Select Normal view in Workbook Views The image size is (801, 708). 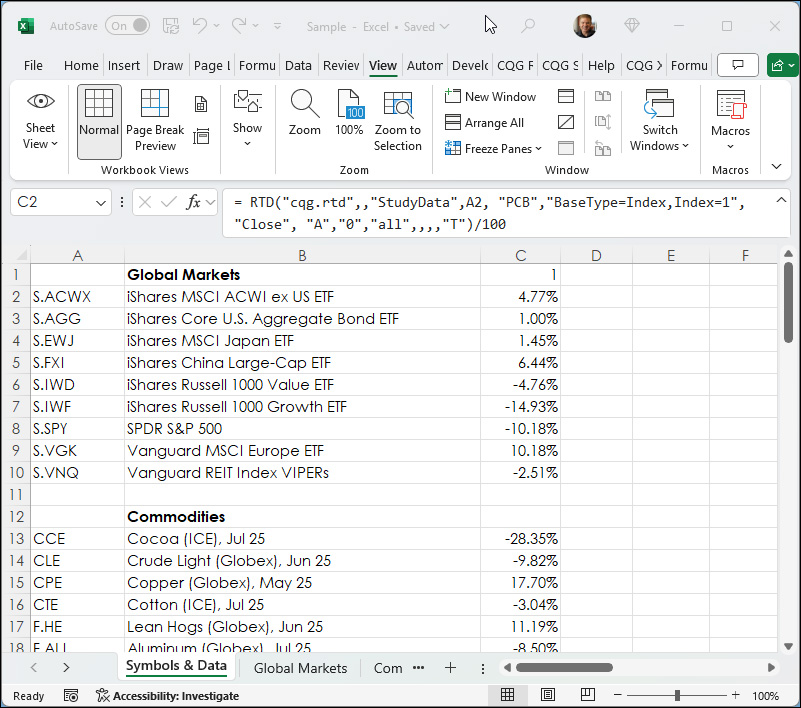99,122
